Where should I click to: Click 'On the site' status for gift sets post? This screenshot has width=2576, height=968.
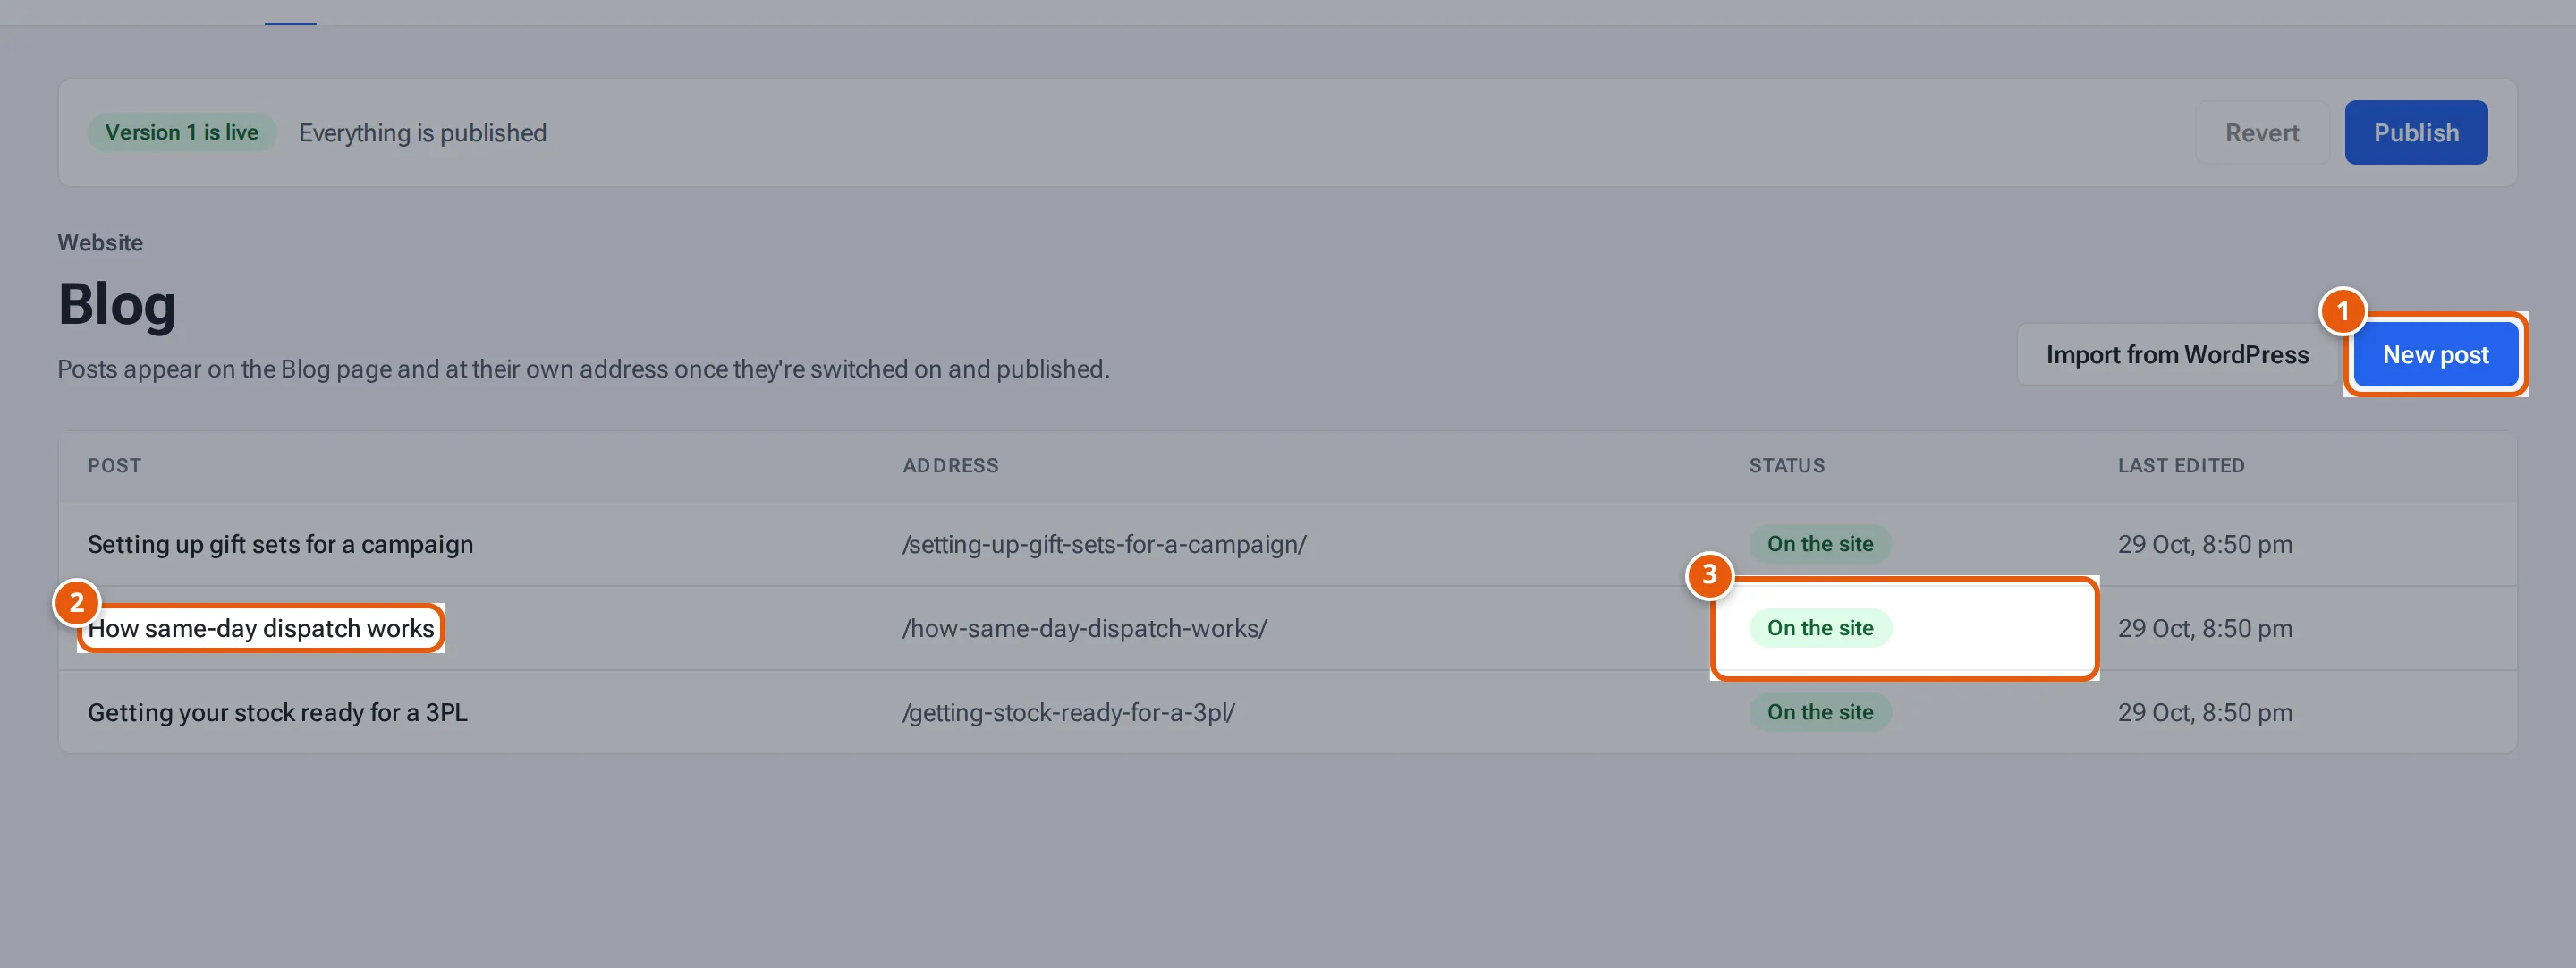click(1819, 544)
